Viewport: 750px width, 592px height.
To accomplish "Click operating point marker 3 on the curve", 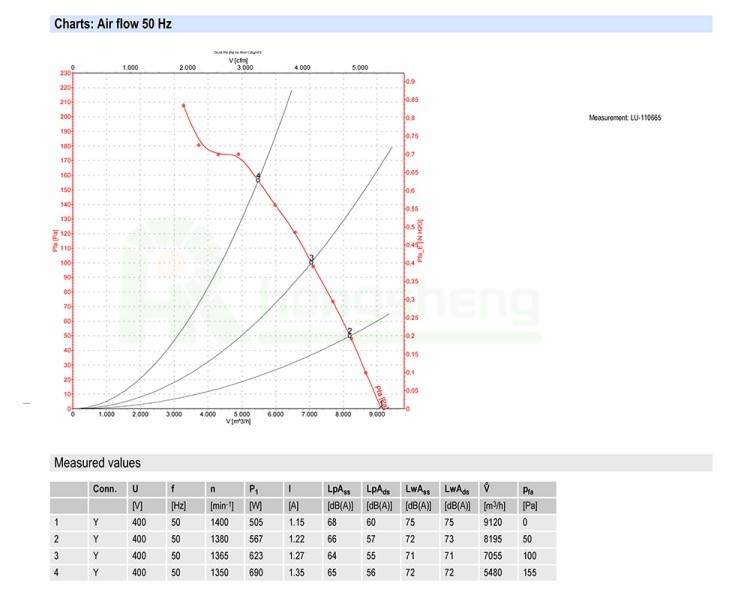I will [x=312, y=260].
